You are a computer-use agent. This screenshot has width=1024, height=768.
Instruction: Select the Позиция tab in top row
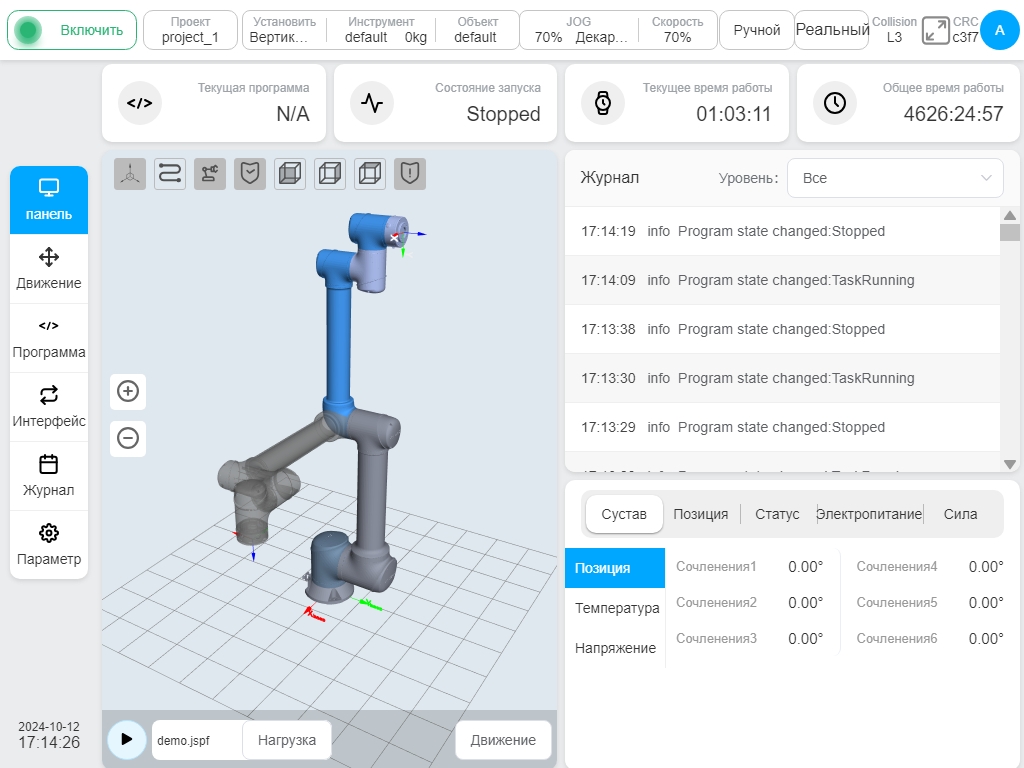(x=701, y=514)
